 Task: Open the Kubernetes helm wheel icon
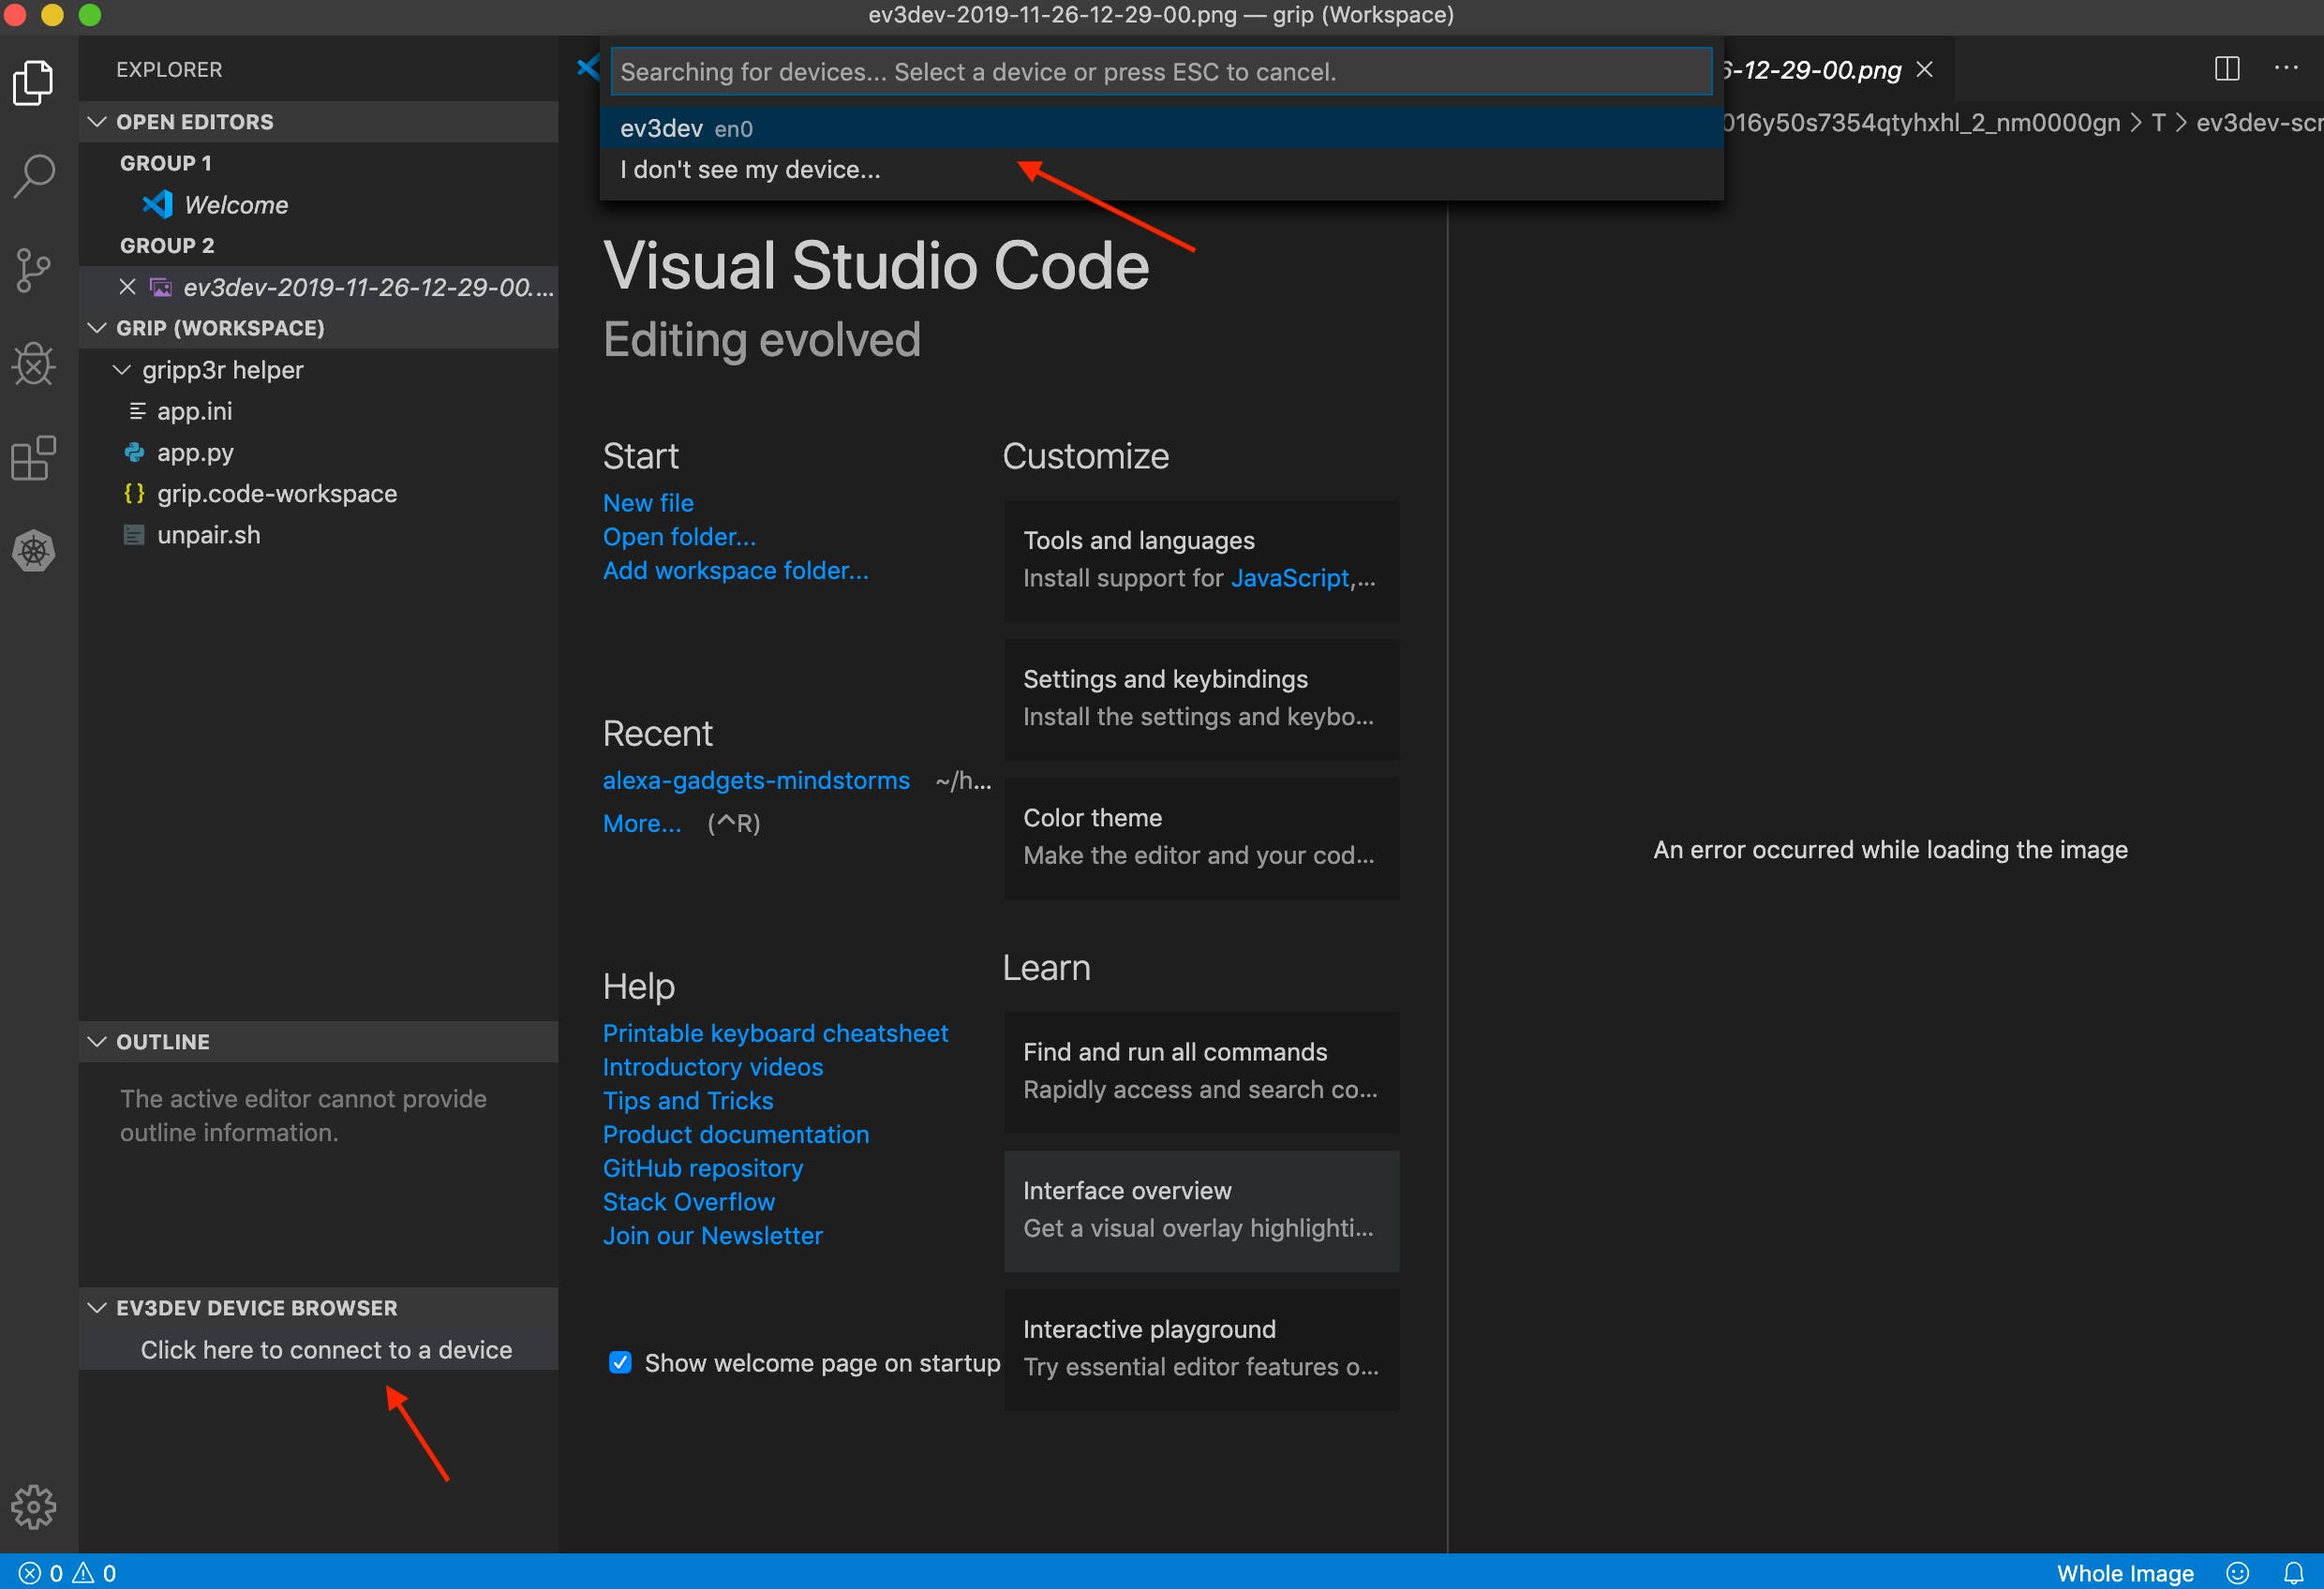click(34, 551)
